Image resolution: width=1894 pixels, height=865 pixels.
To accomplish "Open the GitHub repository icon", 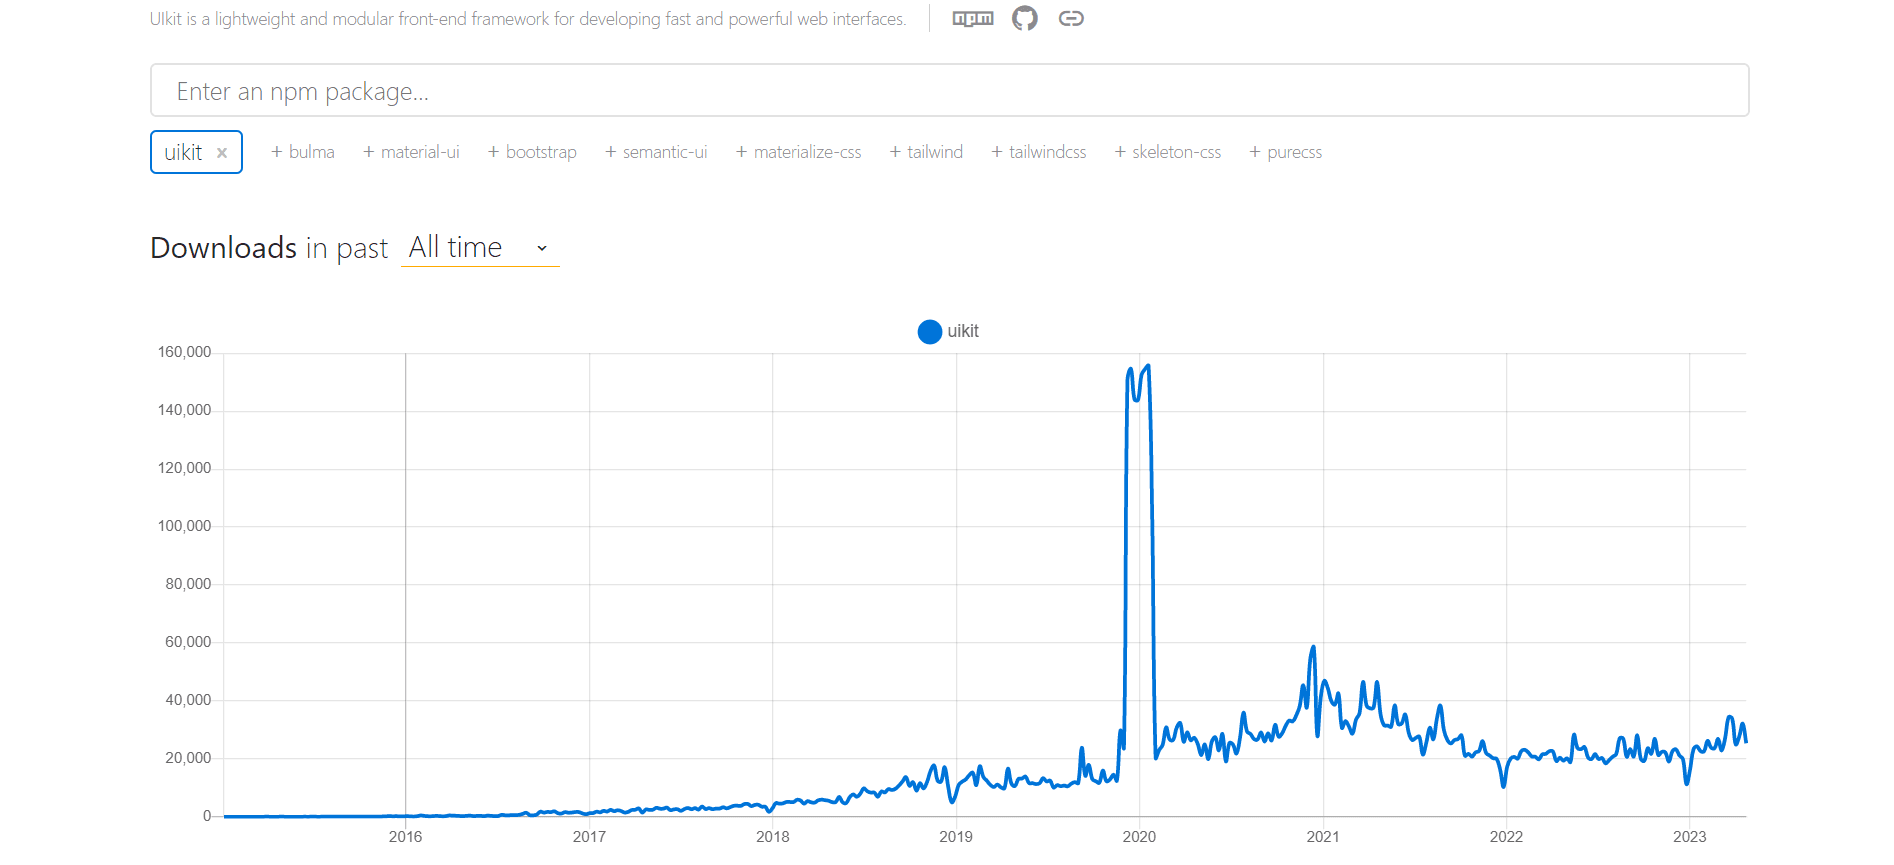I will 1023,17.
